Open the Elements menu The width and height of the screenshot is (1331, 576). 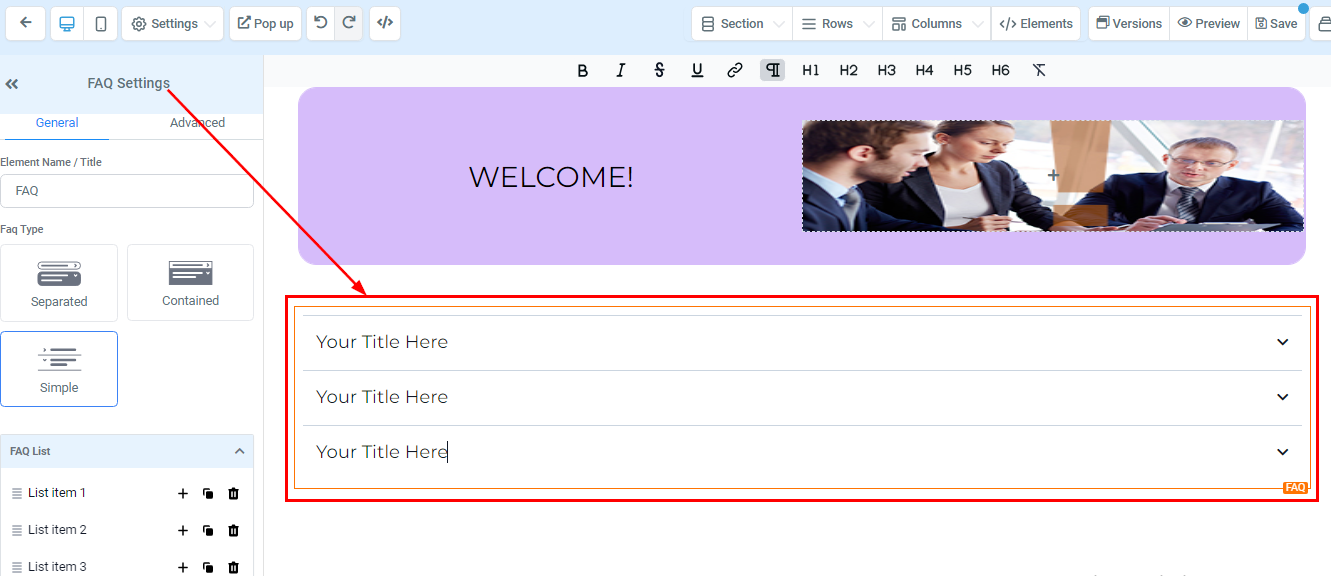(x=1036, y=24)
